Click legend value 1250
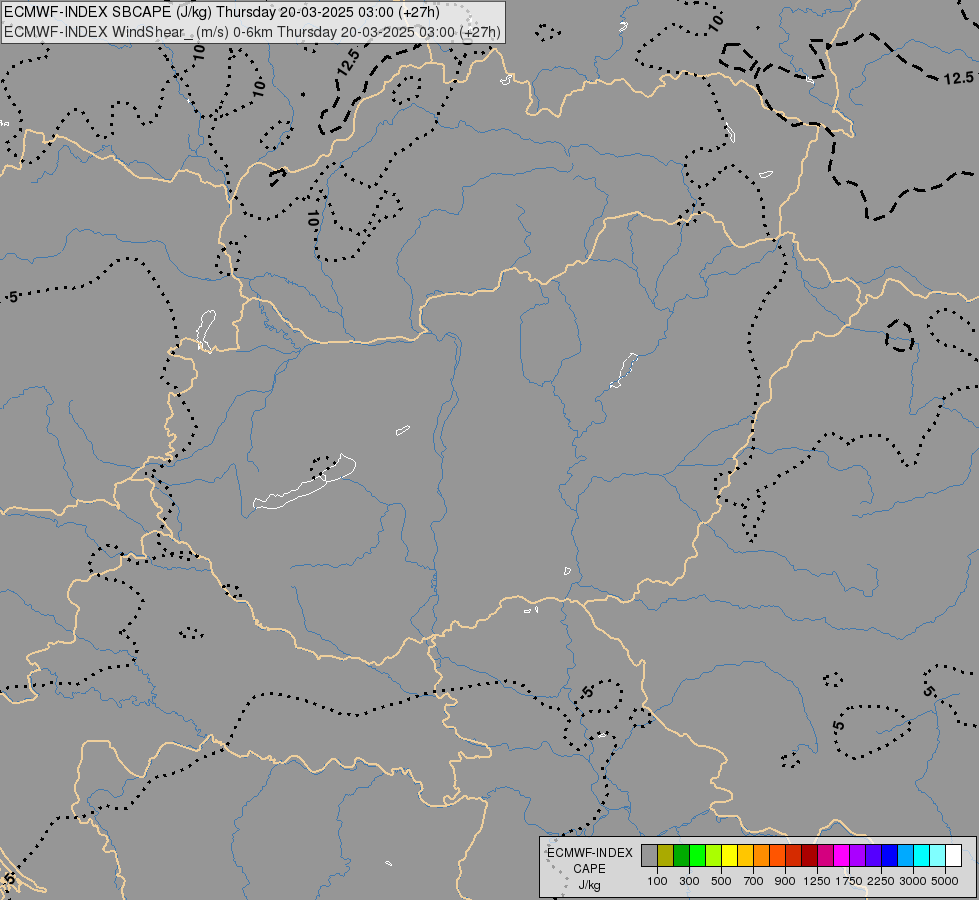Viewport: 979px width, 900px height. point(817,881)
